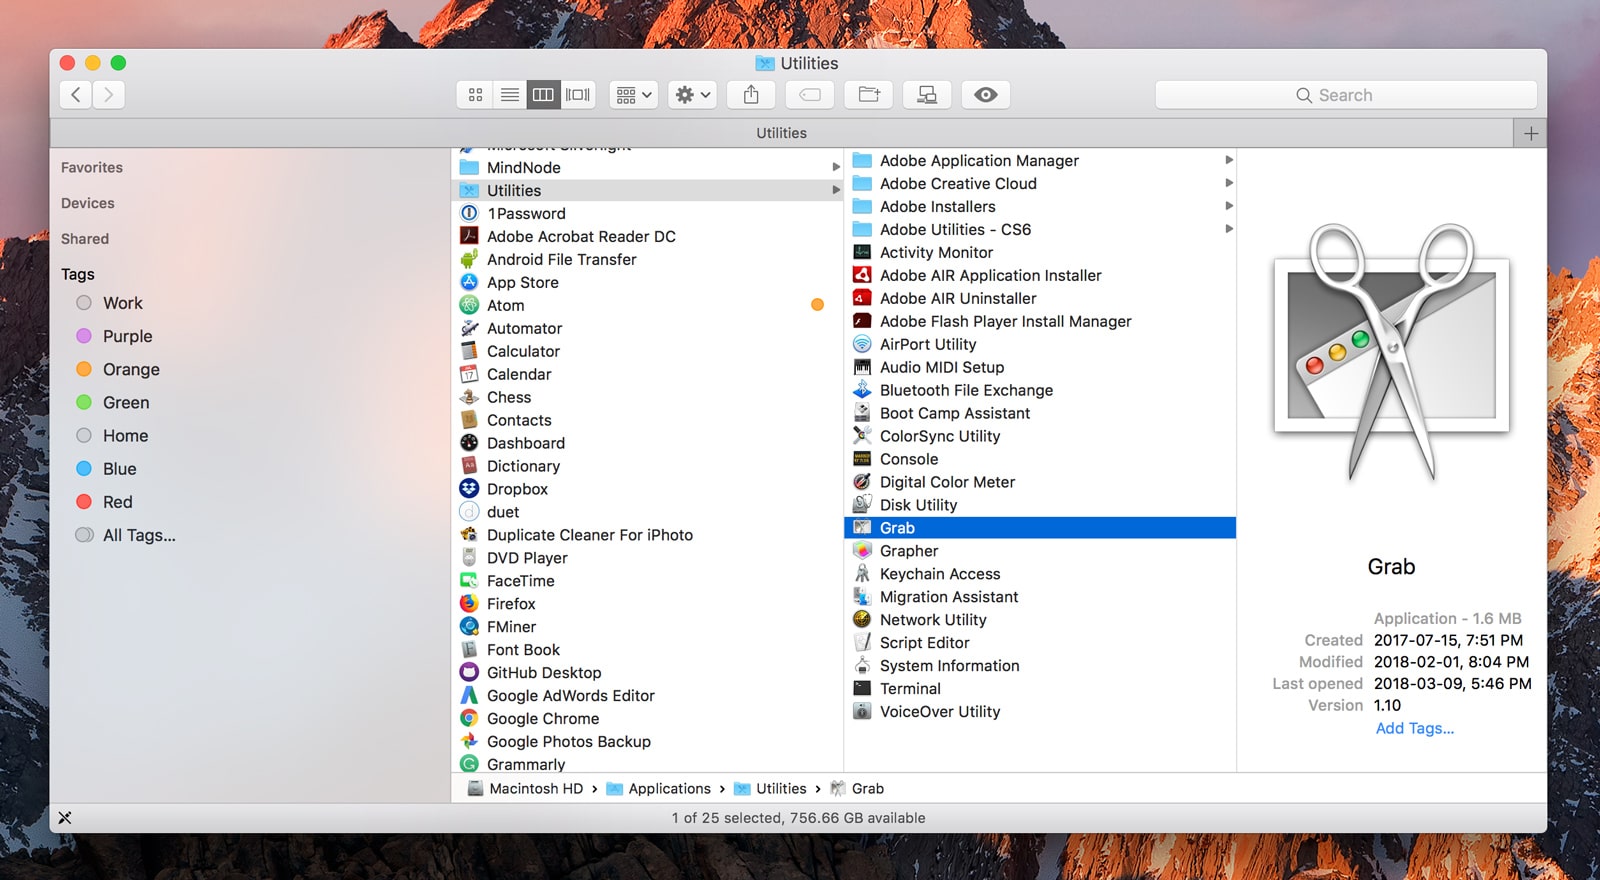Select Bluetooth File Exchange icon
The width and height of the screenshot is (1600, 880).
click(x=862, y=390)
